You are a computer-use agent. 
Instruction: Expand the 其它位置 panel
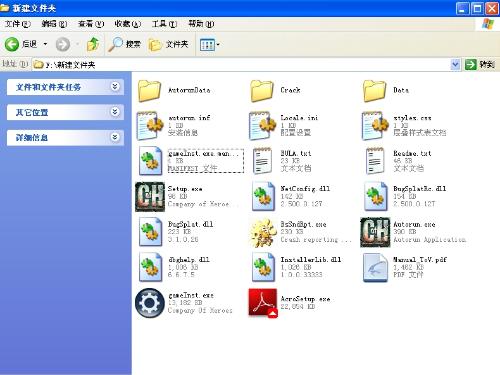tap(115, 112)
